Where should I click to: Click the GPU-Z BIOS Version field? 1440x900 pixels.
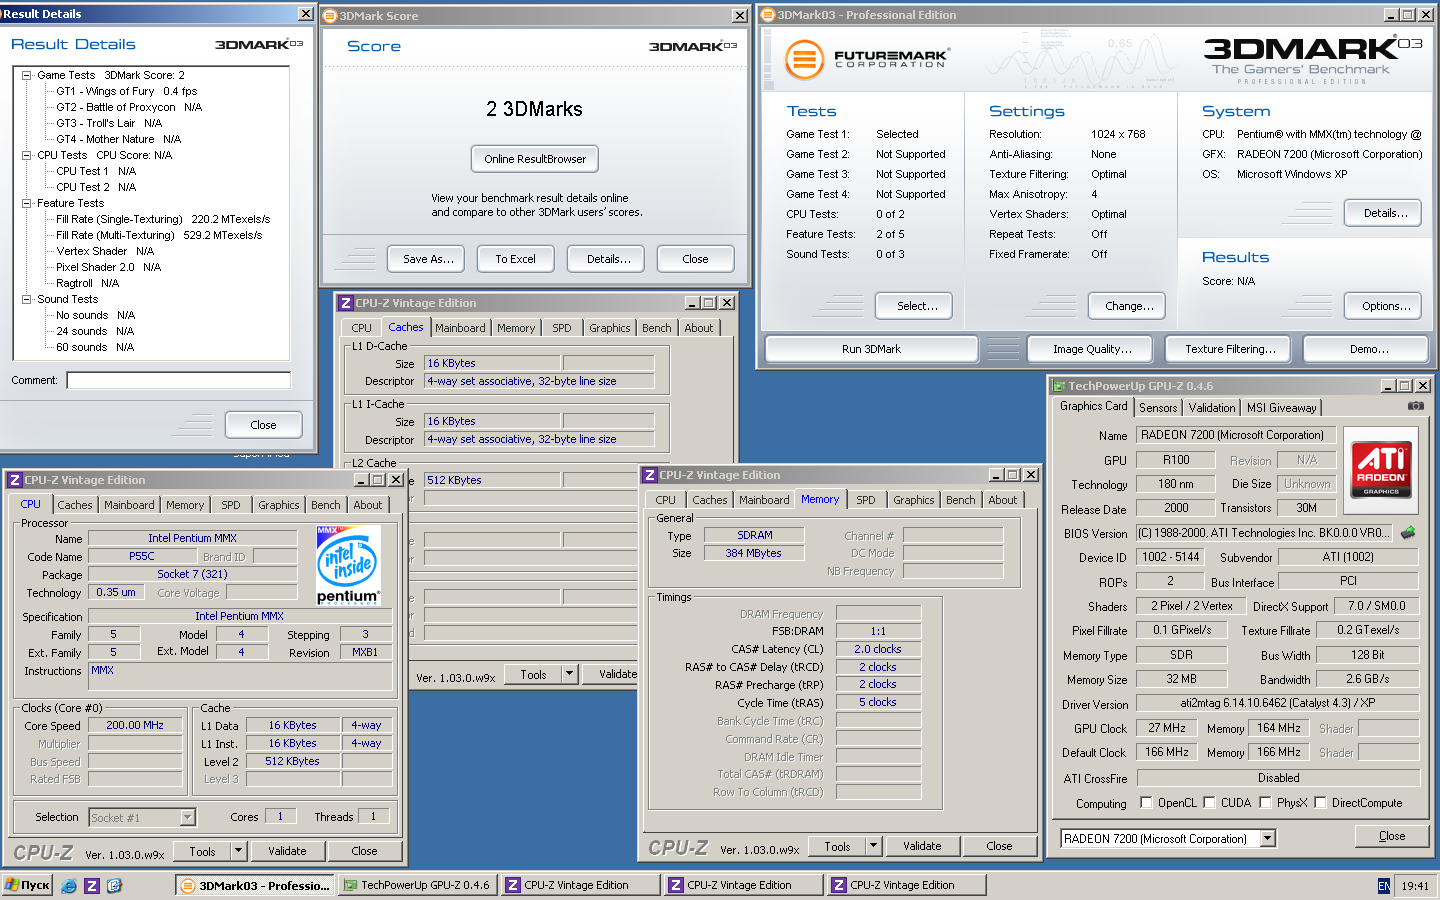pos(1264,533)
